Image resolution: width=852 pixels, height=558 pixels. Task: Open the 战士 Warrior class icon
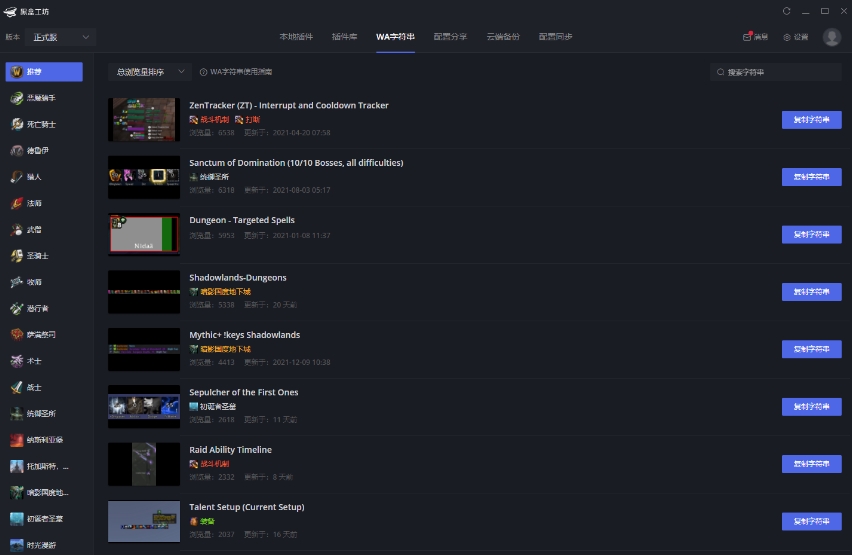(17, 387)
